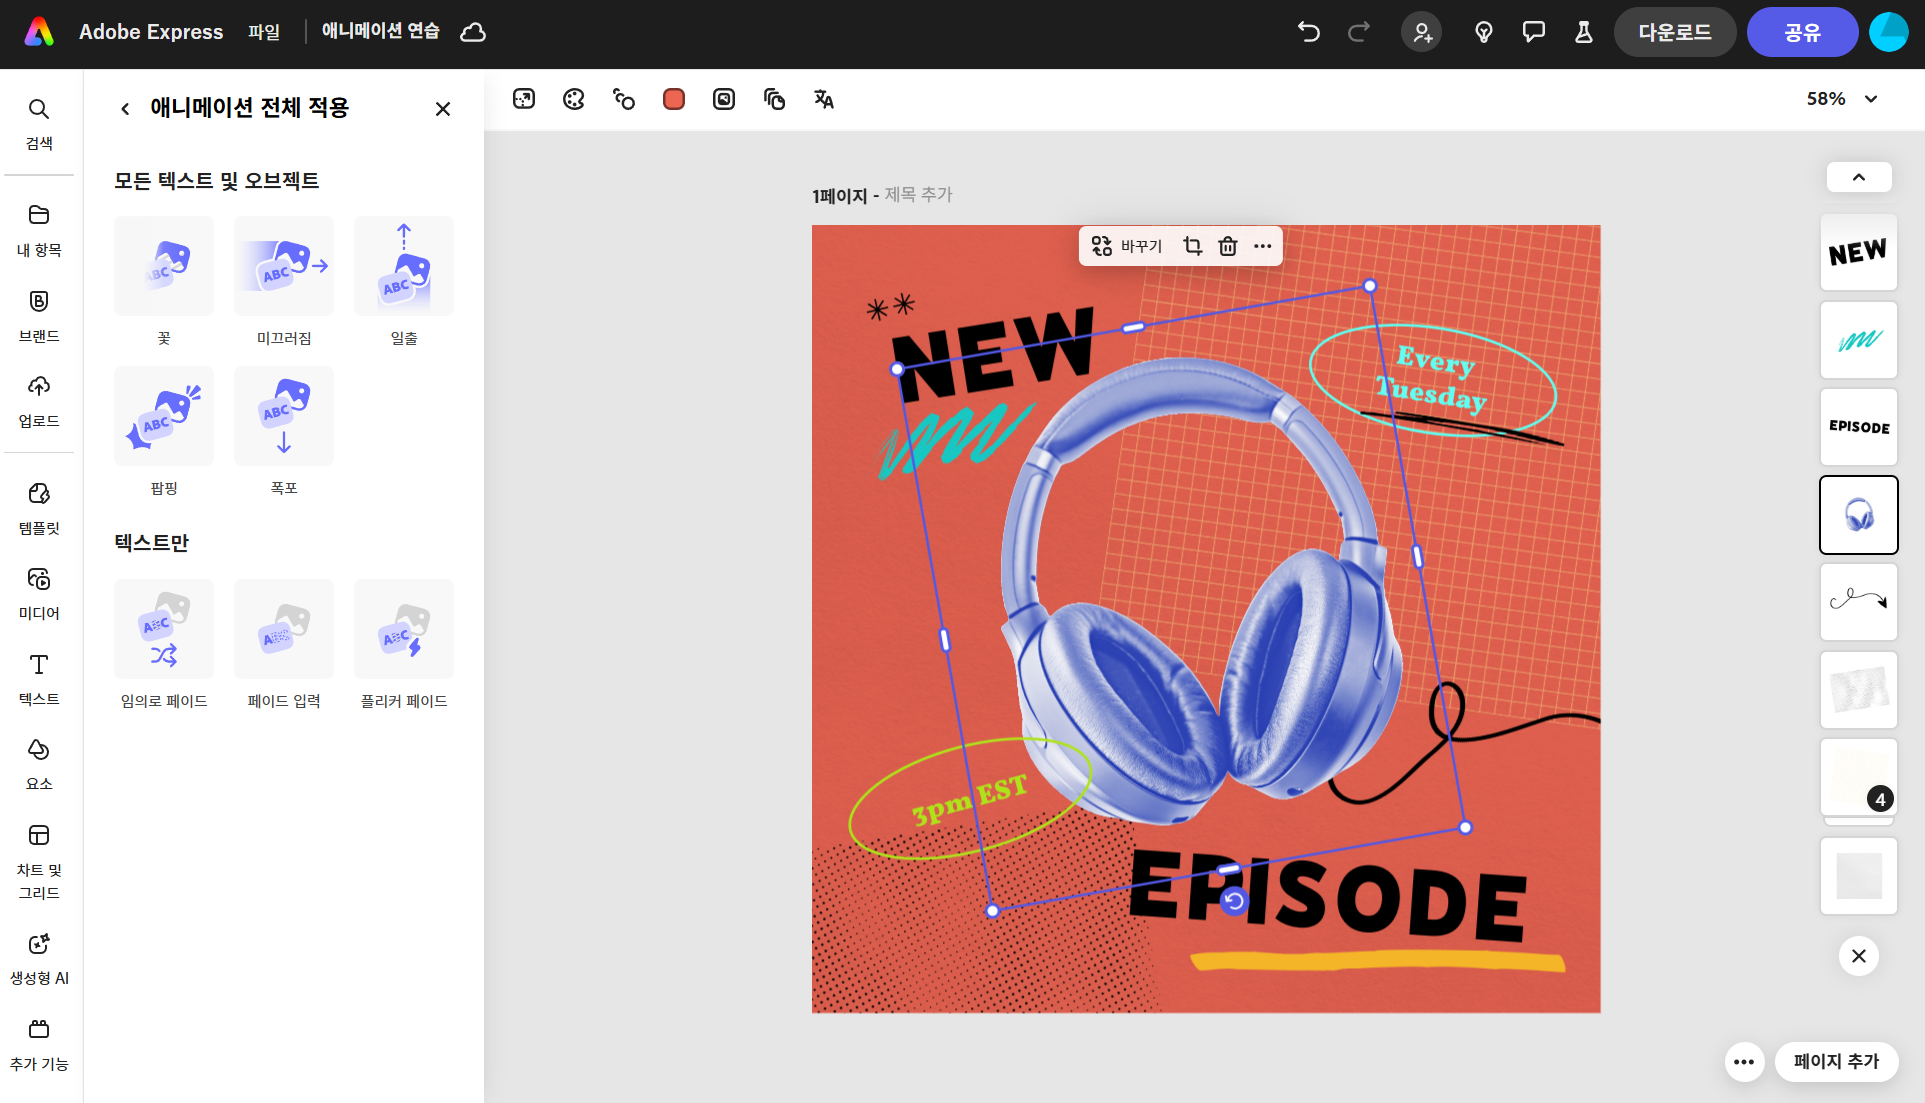This screenshot has width=1925, height=1103.
Task: Open more options on floating toolbar
Action: coord(1263,246)
